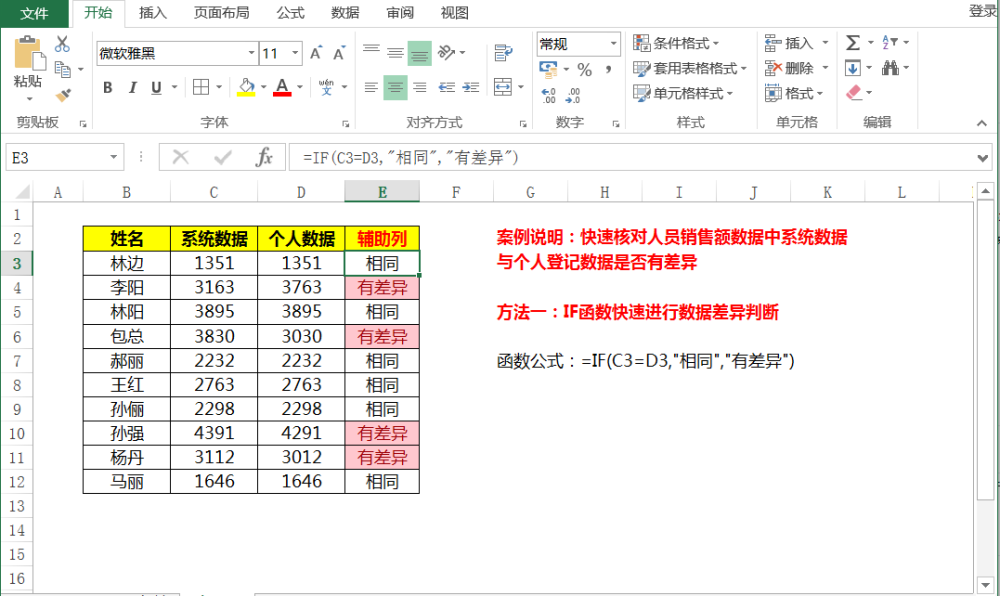The width and height of the screenshot is (1000, 596).
Task: Switch to the 审阅 tab
Action: click(x=400, y=13)
